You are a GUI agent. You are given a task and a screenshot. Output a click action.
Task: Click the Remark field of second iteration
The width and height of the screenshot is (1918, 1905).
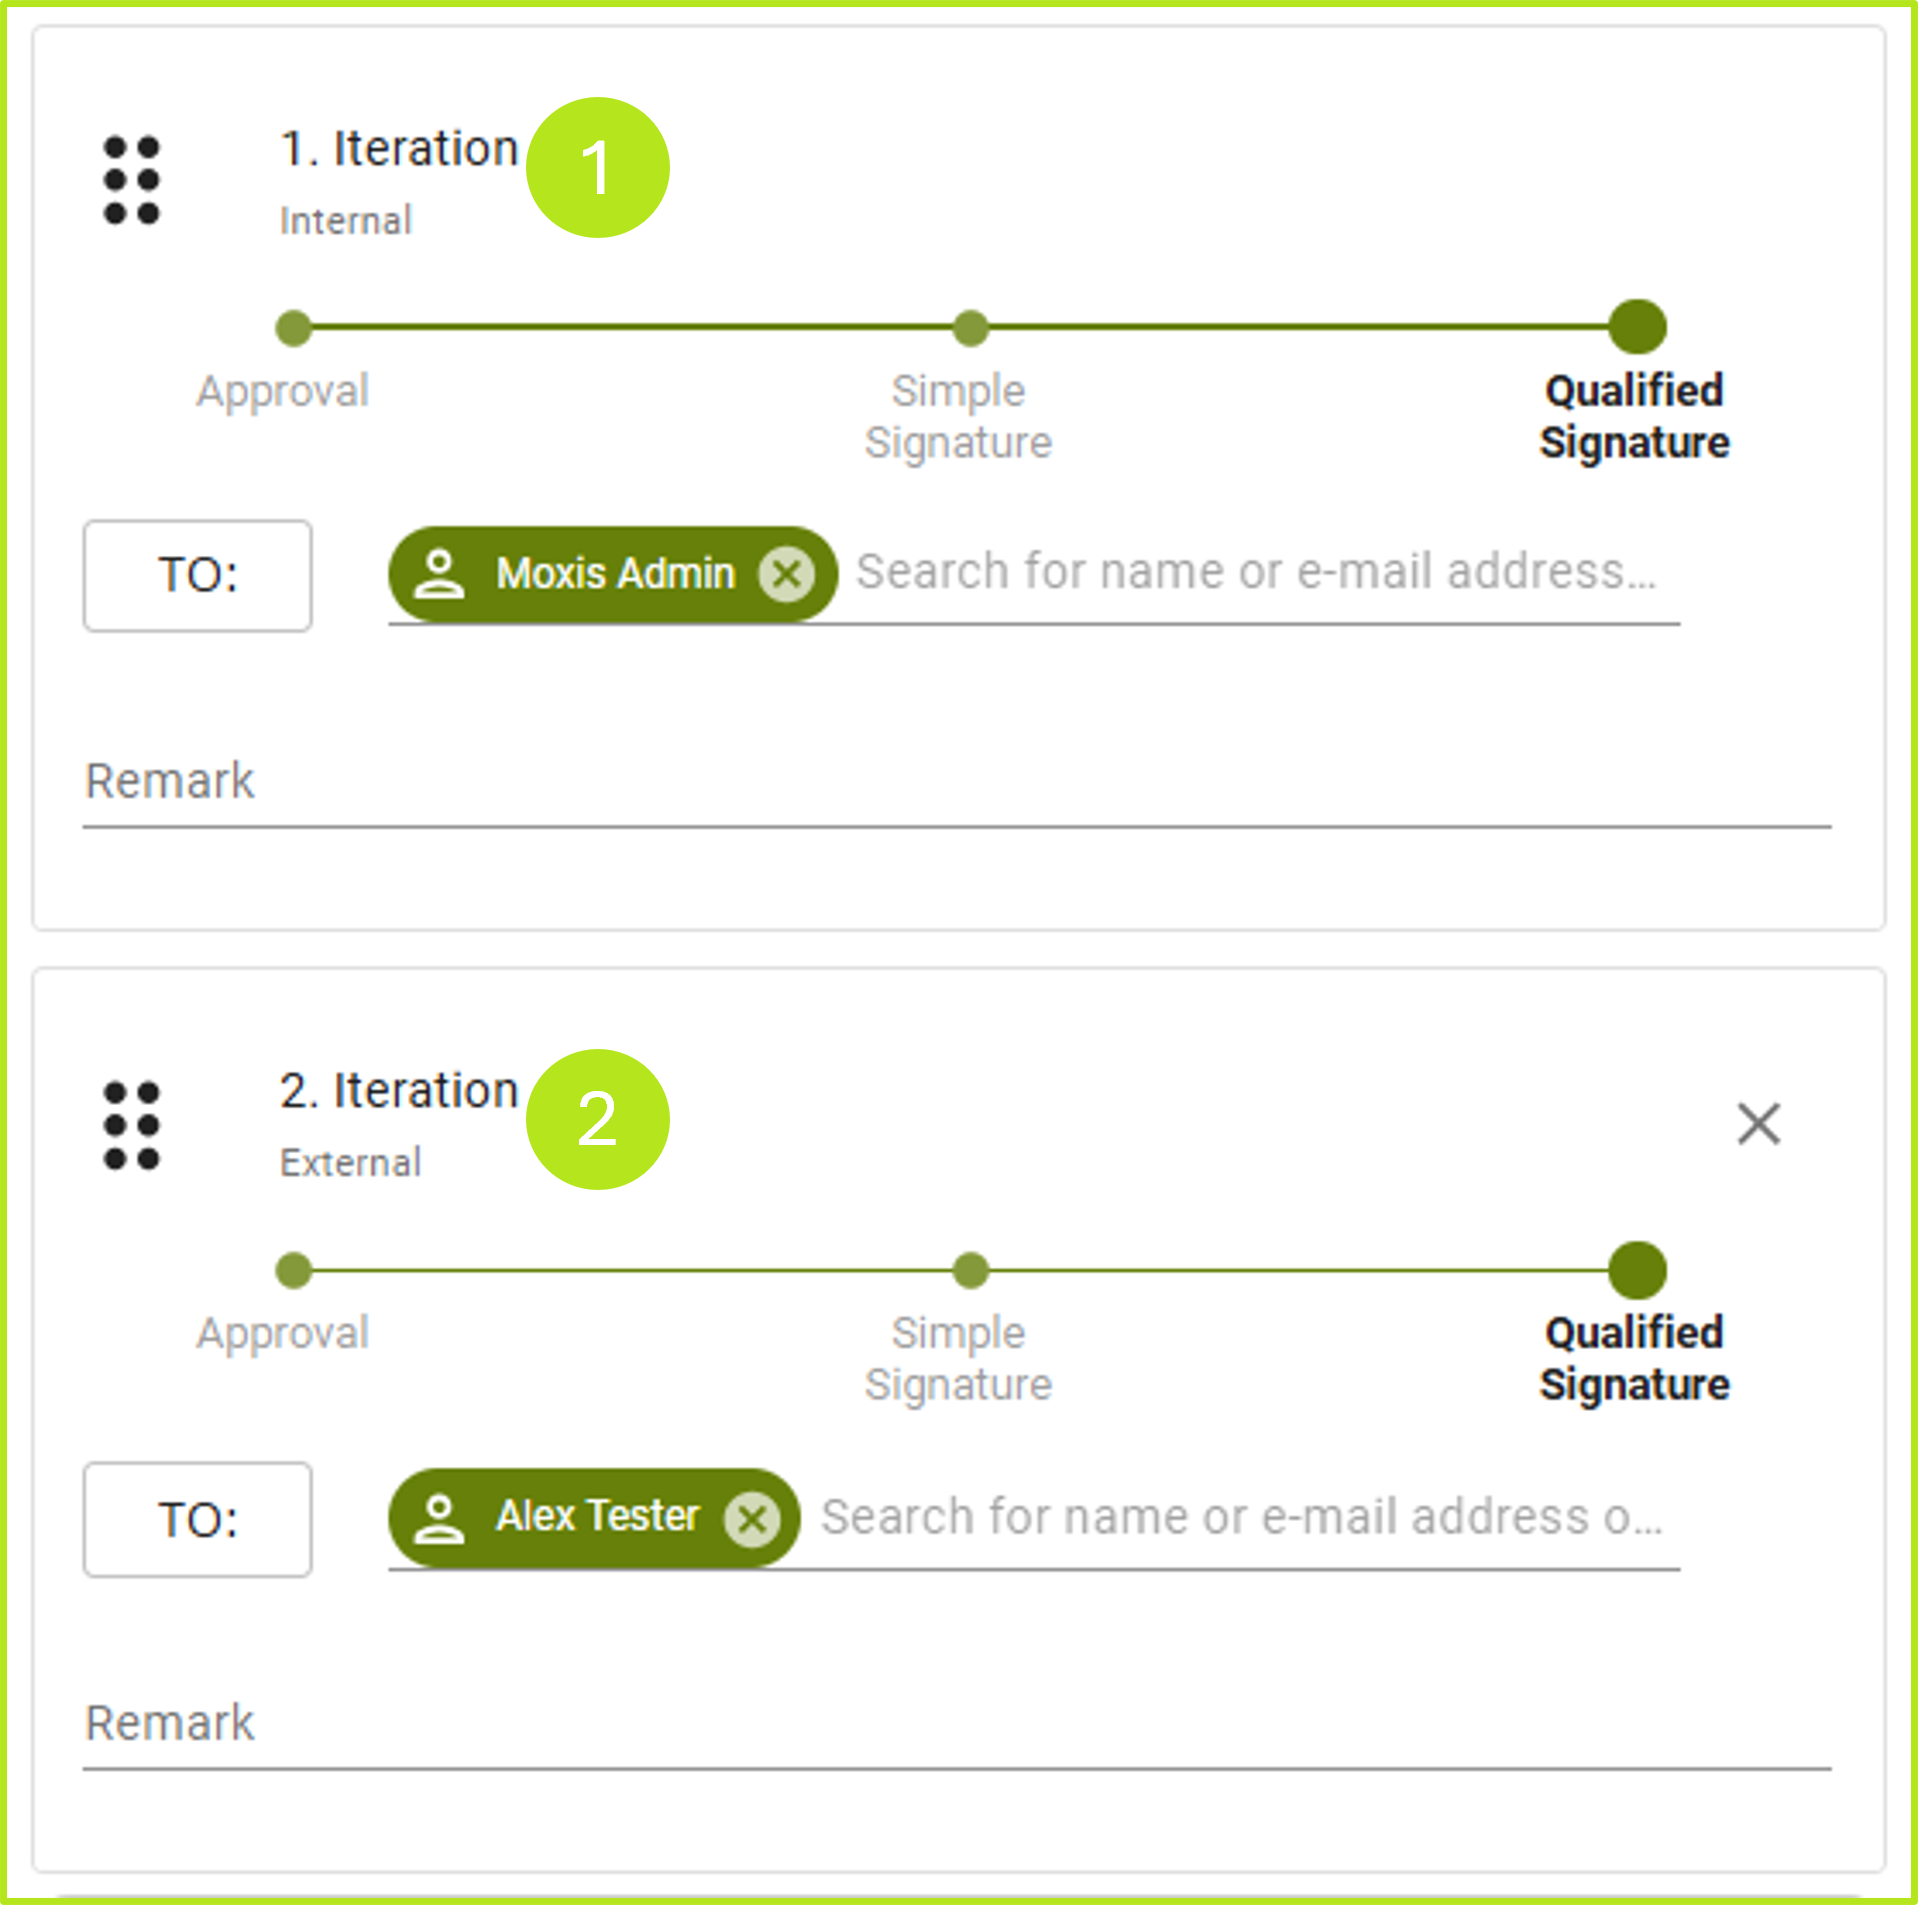pyautogui.click(x=955, y=1725)
